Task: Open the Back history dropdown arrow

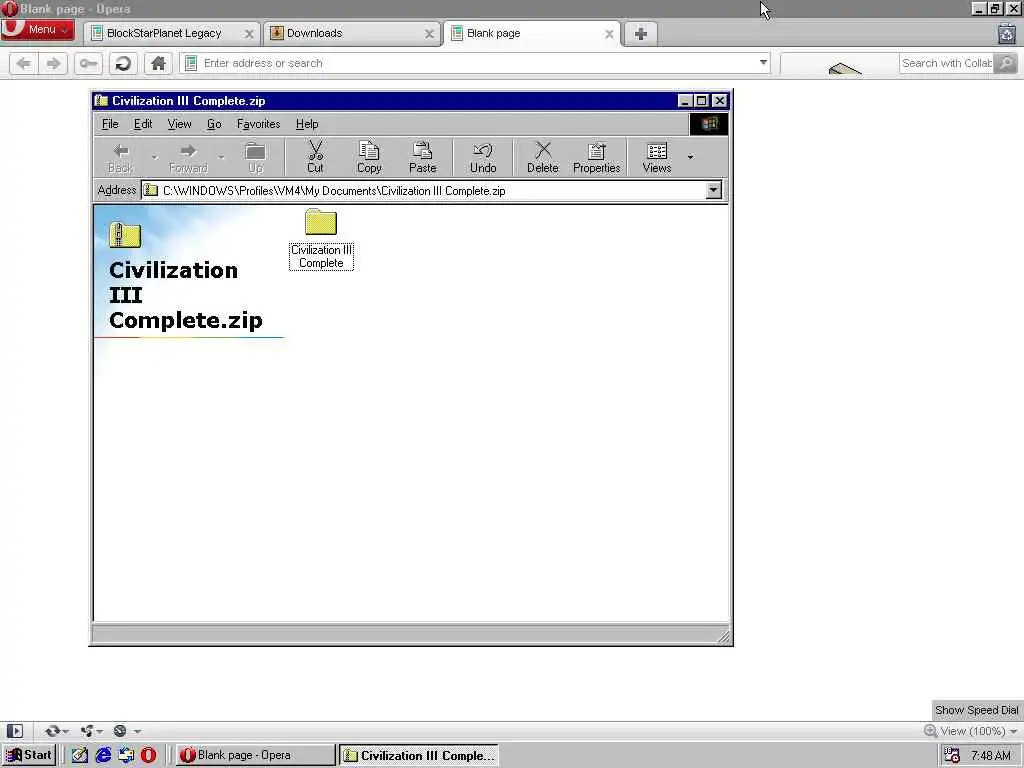Action: tap(155, 157)
